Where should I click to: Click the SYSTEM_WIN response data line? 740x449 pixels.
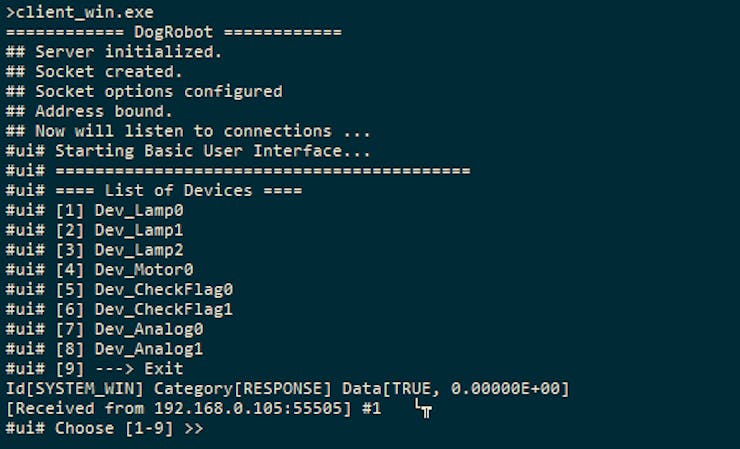287,389
